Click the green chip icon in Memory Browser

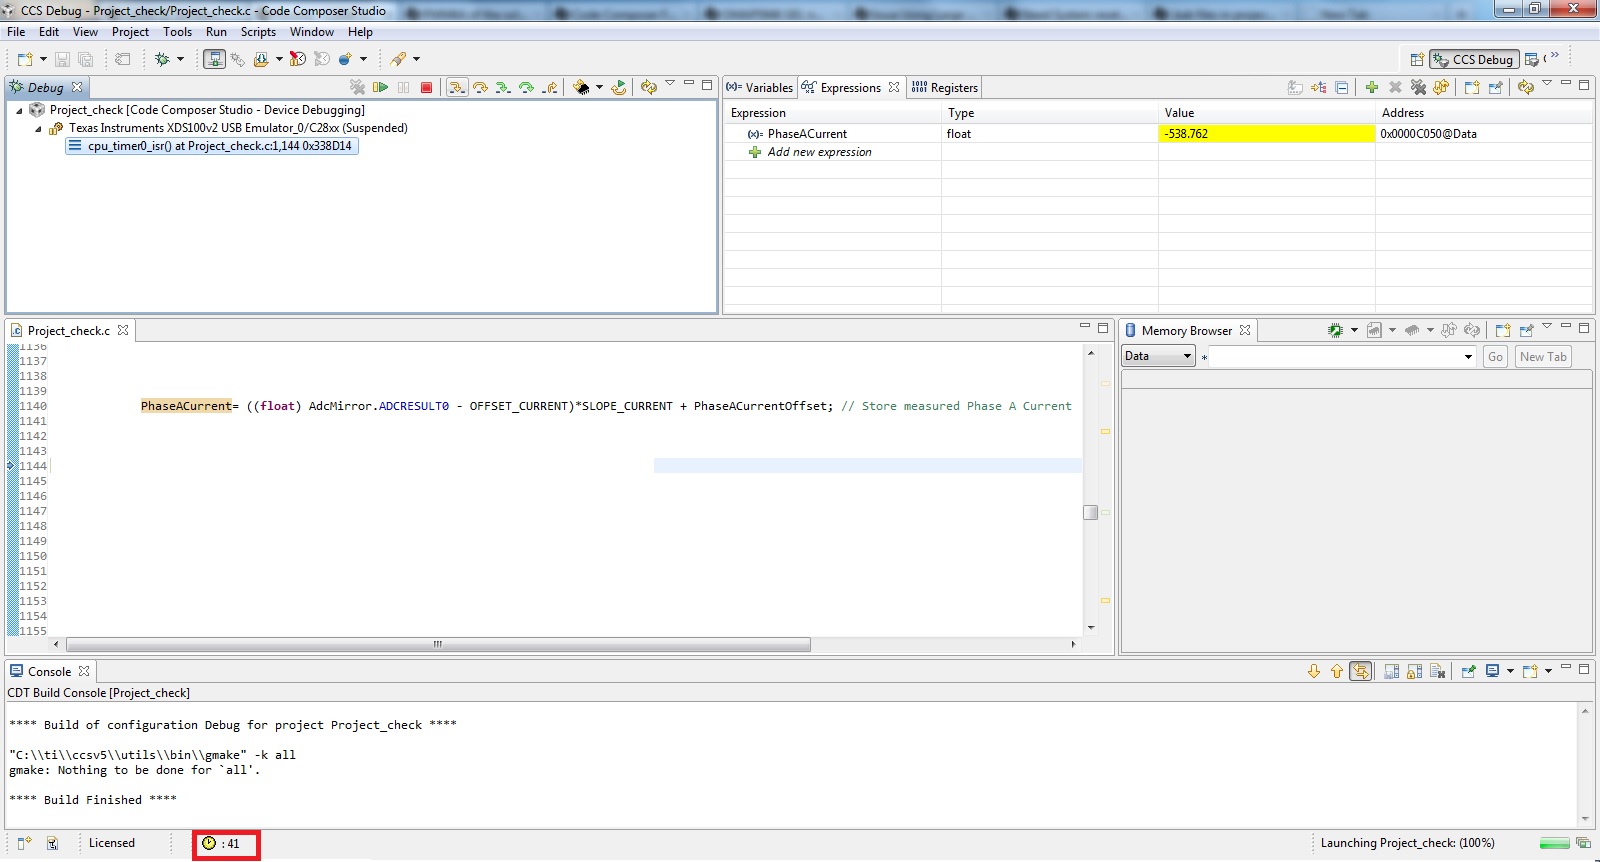1335,330
